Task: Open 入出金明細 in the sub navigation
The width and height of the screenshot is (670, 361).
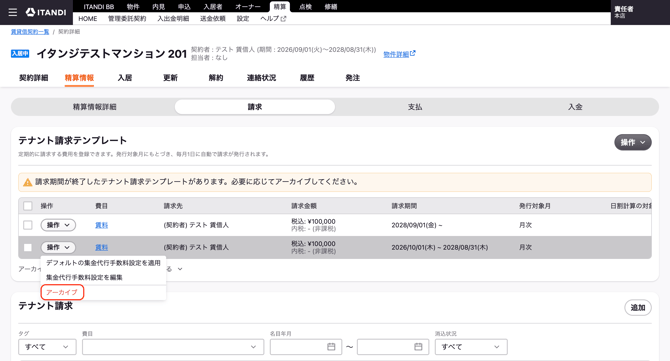Action: click(x=173, y=19)
